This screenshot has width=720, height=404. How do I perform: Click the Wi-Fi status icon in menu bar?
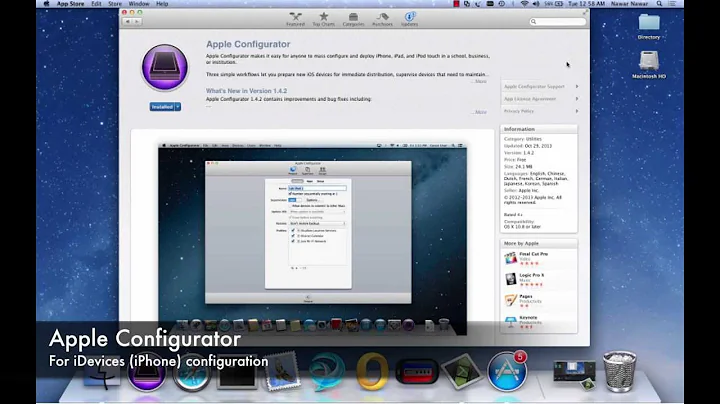pos(524,4)
